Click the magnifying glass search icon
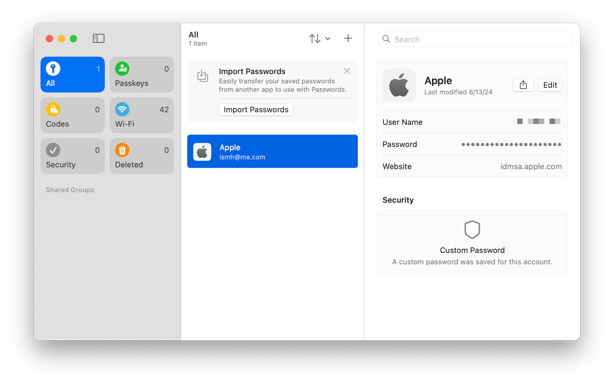 pos(386,39)
